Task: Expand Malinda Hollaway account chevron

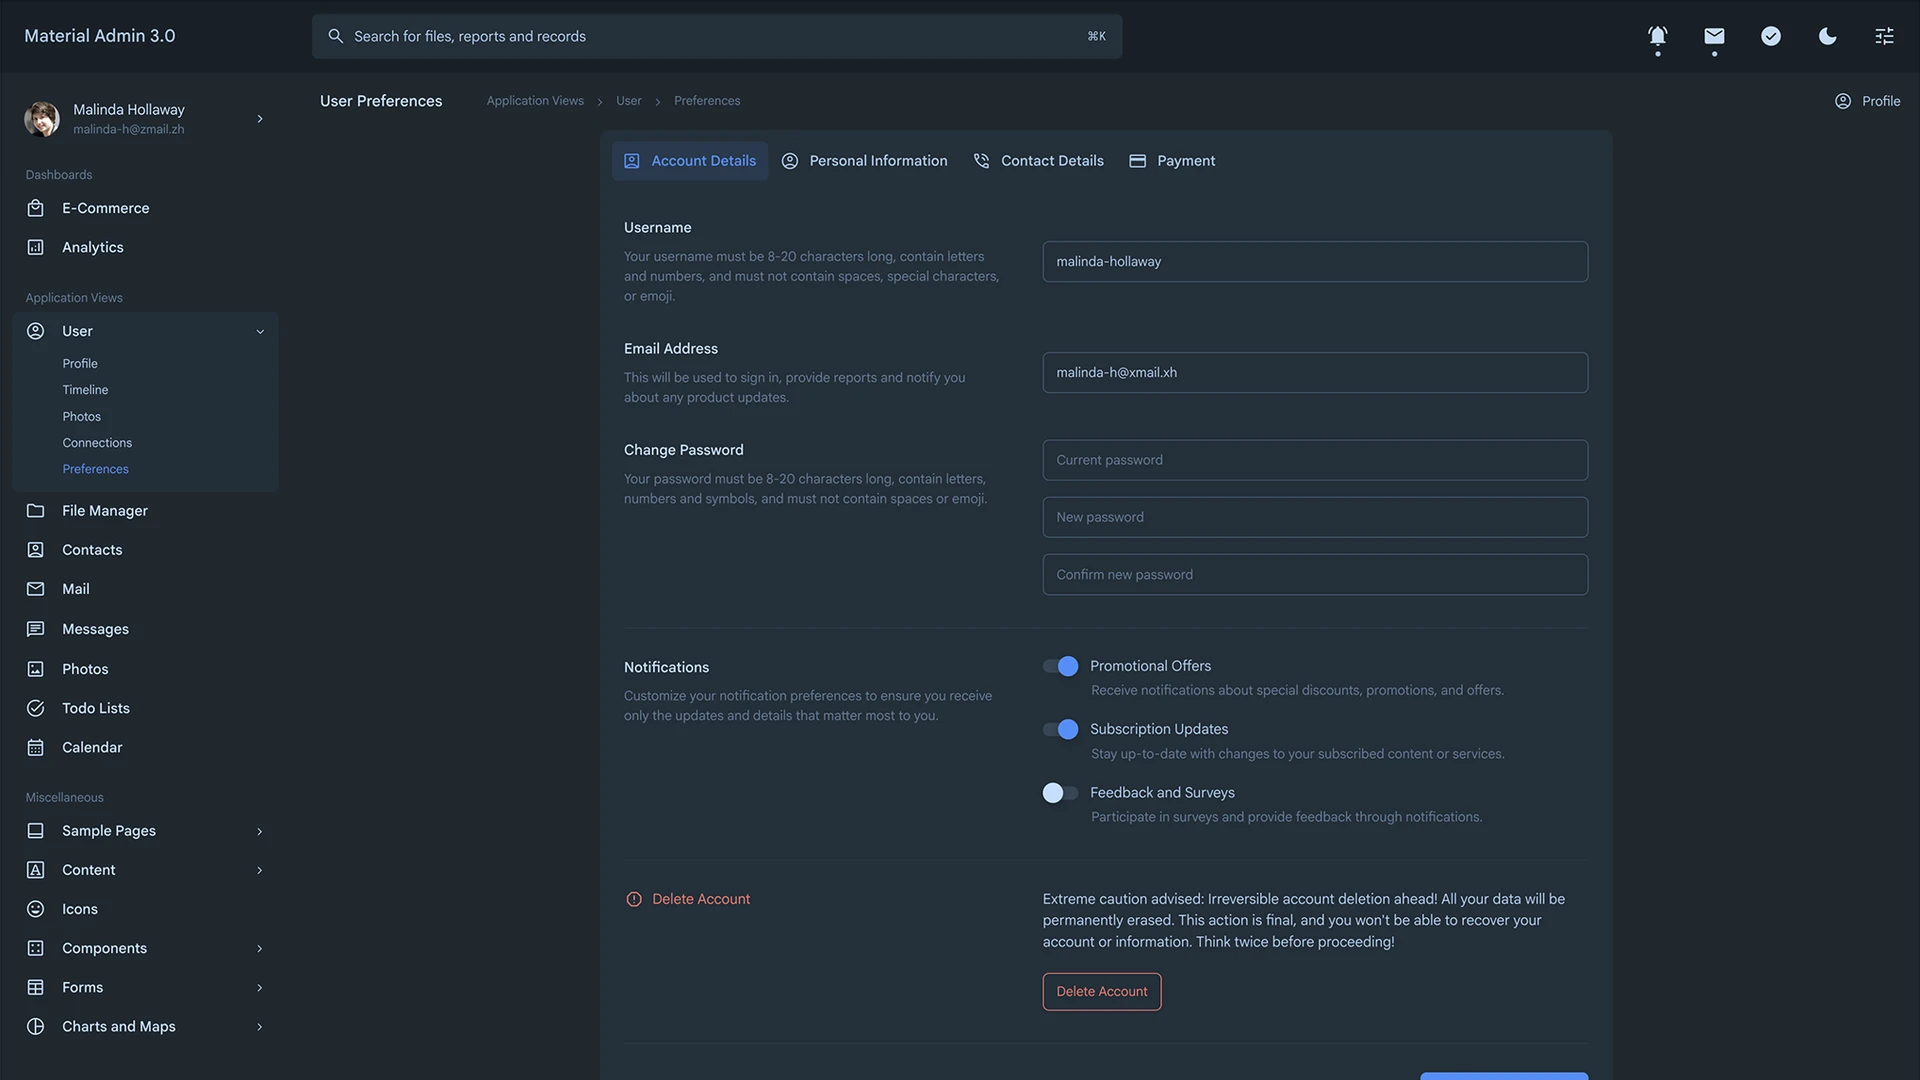Action: click(260, 119)
